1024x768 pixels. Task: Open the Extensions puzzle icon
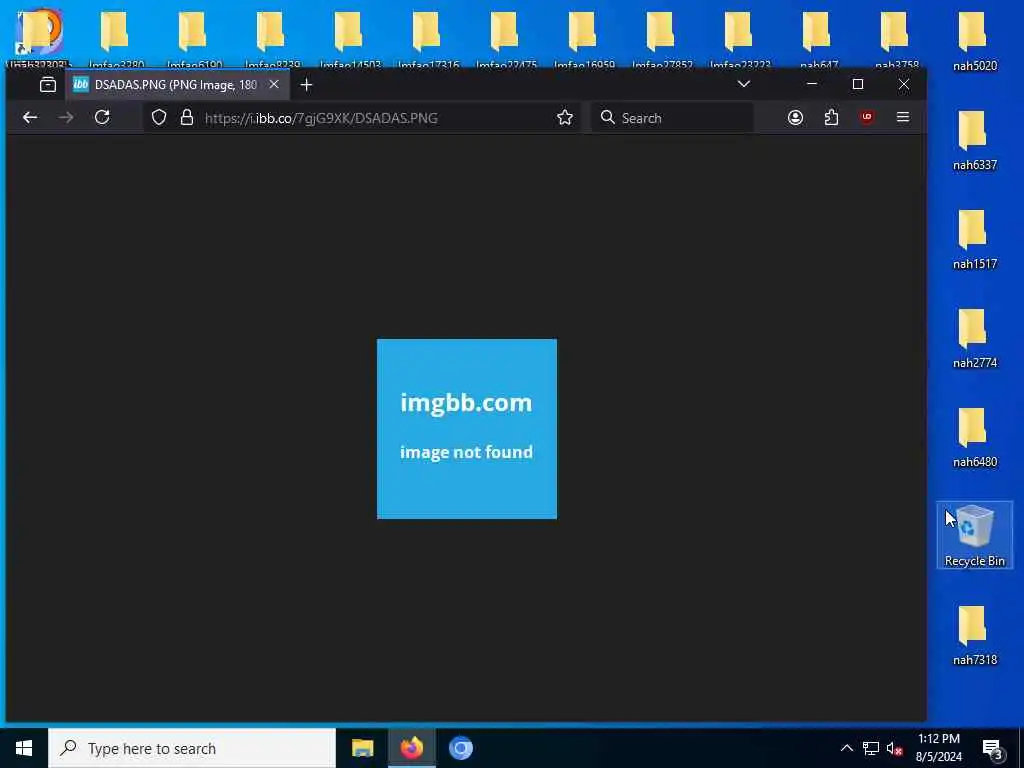click(x=831, y=118)
